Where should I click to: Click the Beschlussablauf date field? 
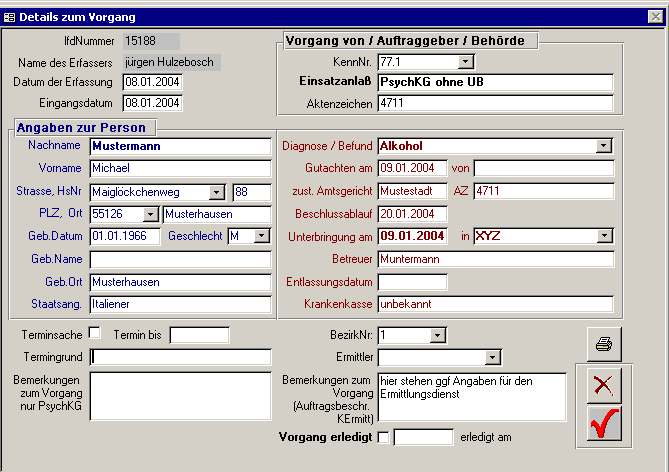coord(413,214)
